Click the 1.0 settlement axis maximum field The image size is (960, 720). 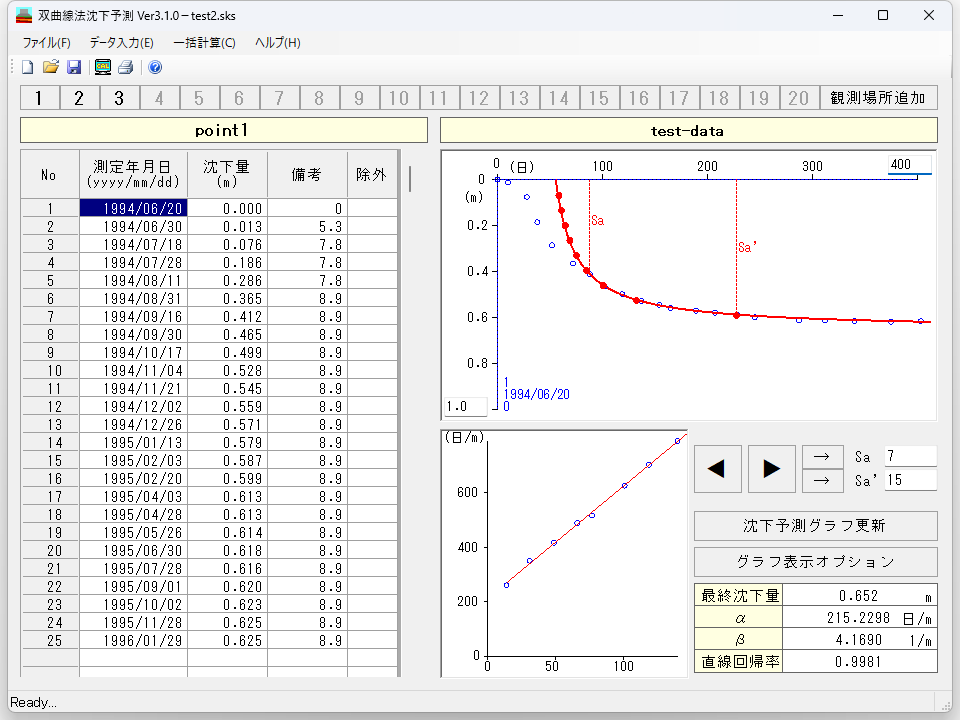tap(466, 407)
